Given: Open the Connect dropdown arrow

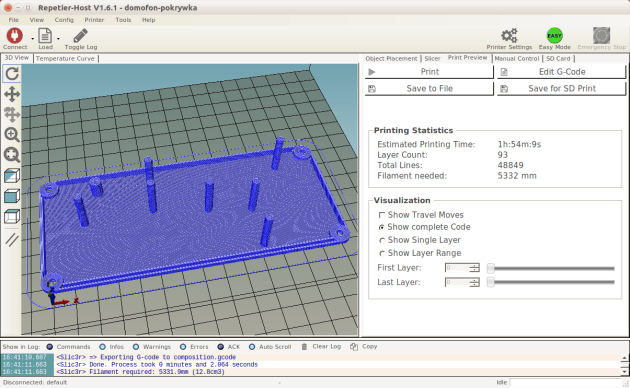Looking at the screenshot, I should coord(33,39).
